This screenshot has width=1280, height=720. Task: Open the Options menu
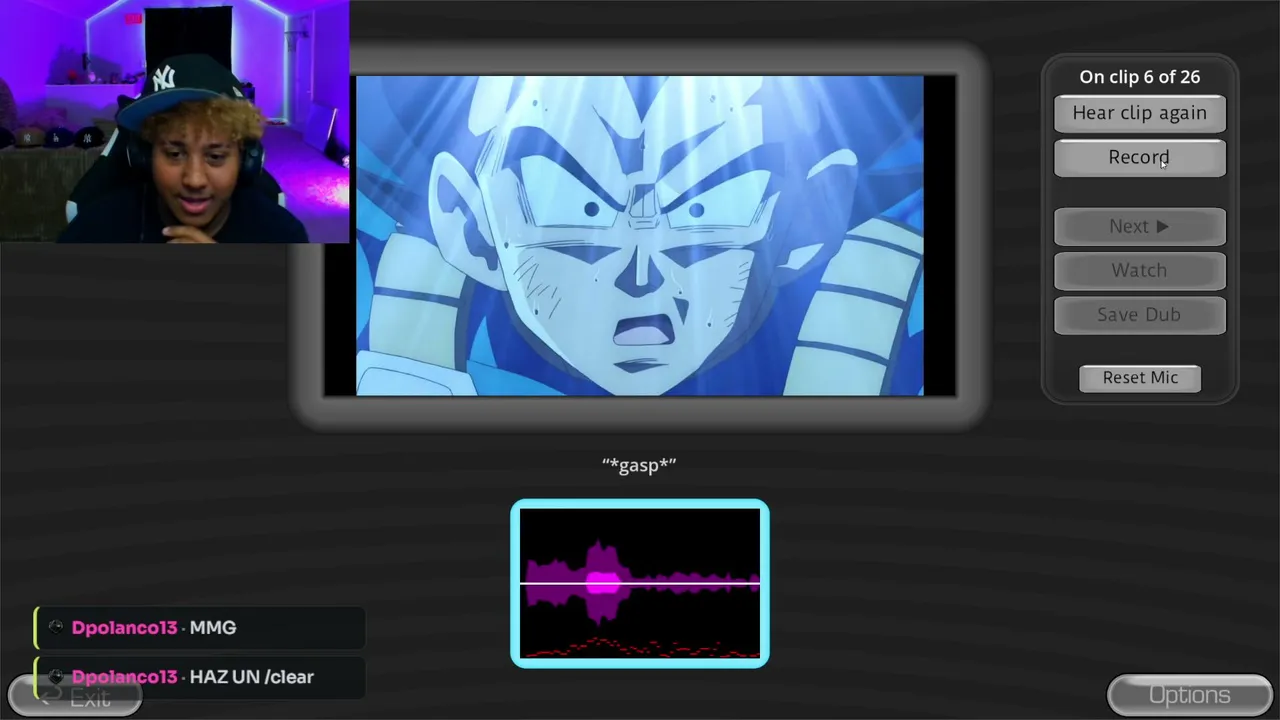1189,695
